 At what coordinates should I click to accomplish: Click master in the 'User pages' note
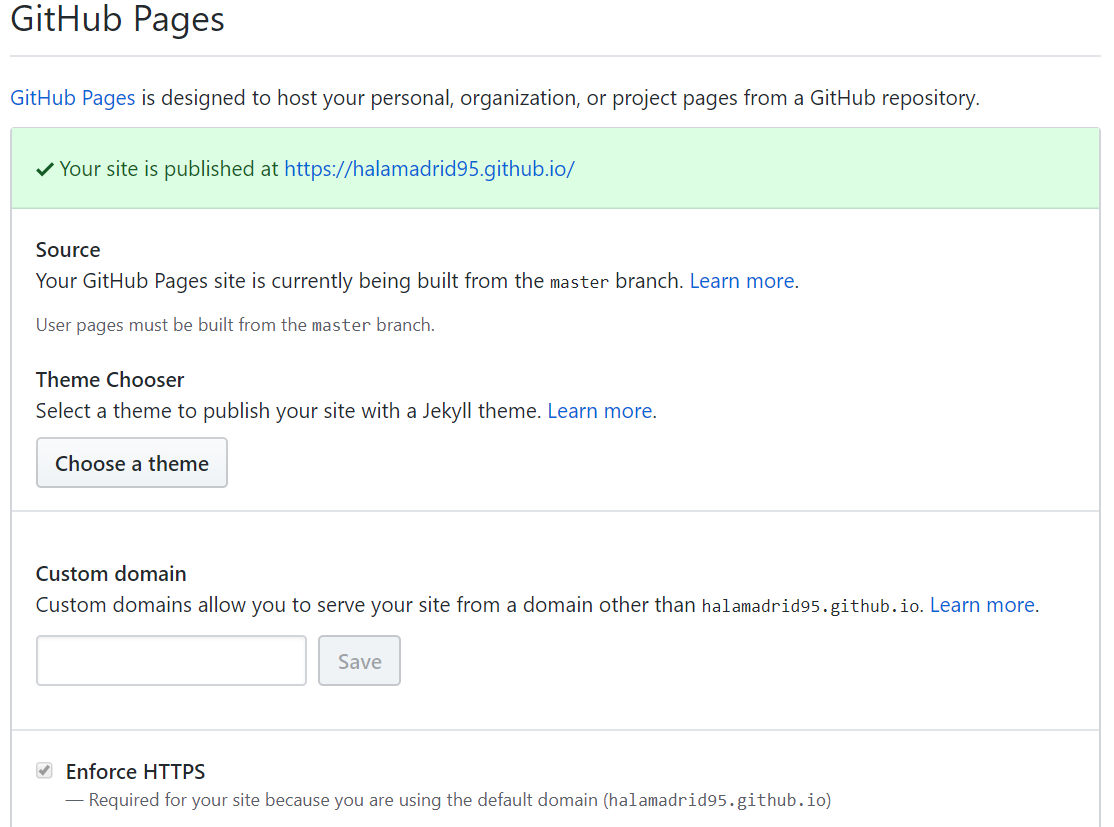pos(341,325)
